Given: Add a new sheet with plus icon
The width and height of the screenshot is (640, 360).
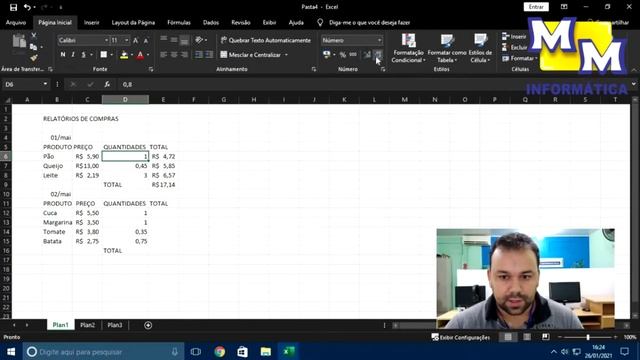Looking at the screenshot, I should 148,325.
